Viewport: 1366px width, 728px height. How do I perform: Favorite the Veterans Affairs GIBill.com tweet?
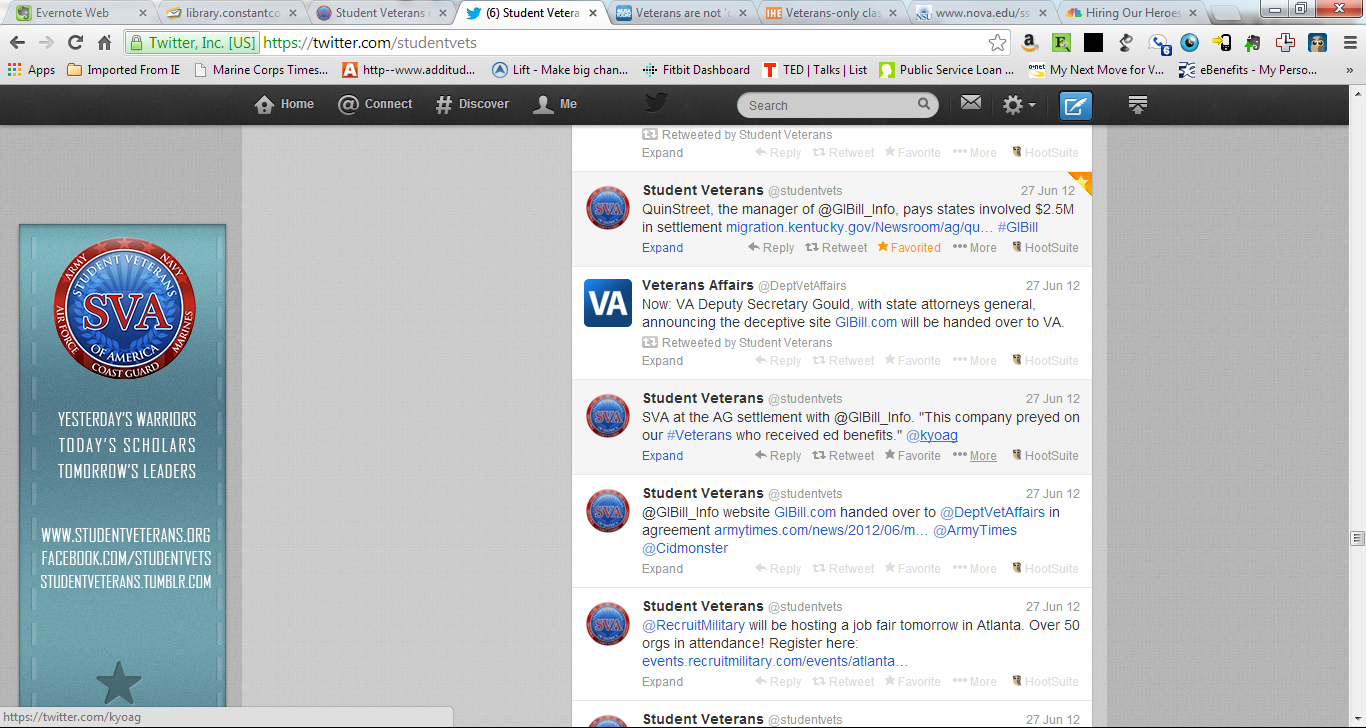(912, 361)
